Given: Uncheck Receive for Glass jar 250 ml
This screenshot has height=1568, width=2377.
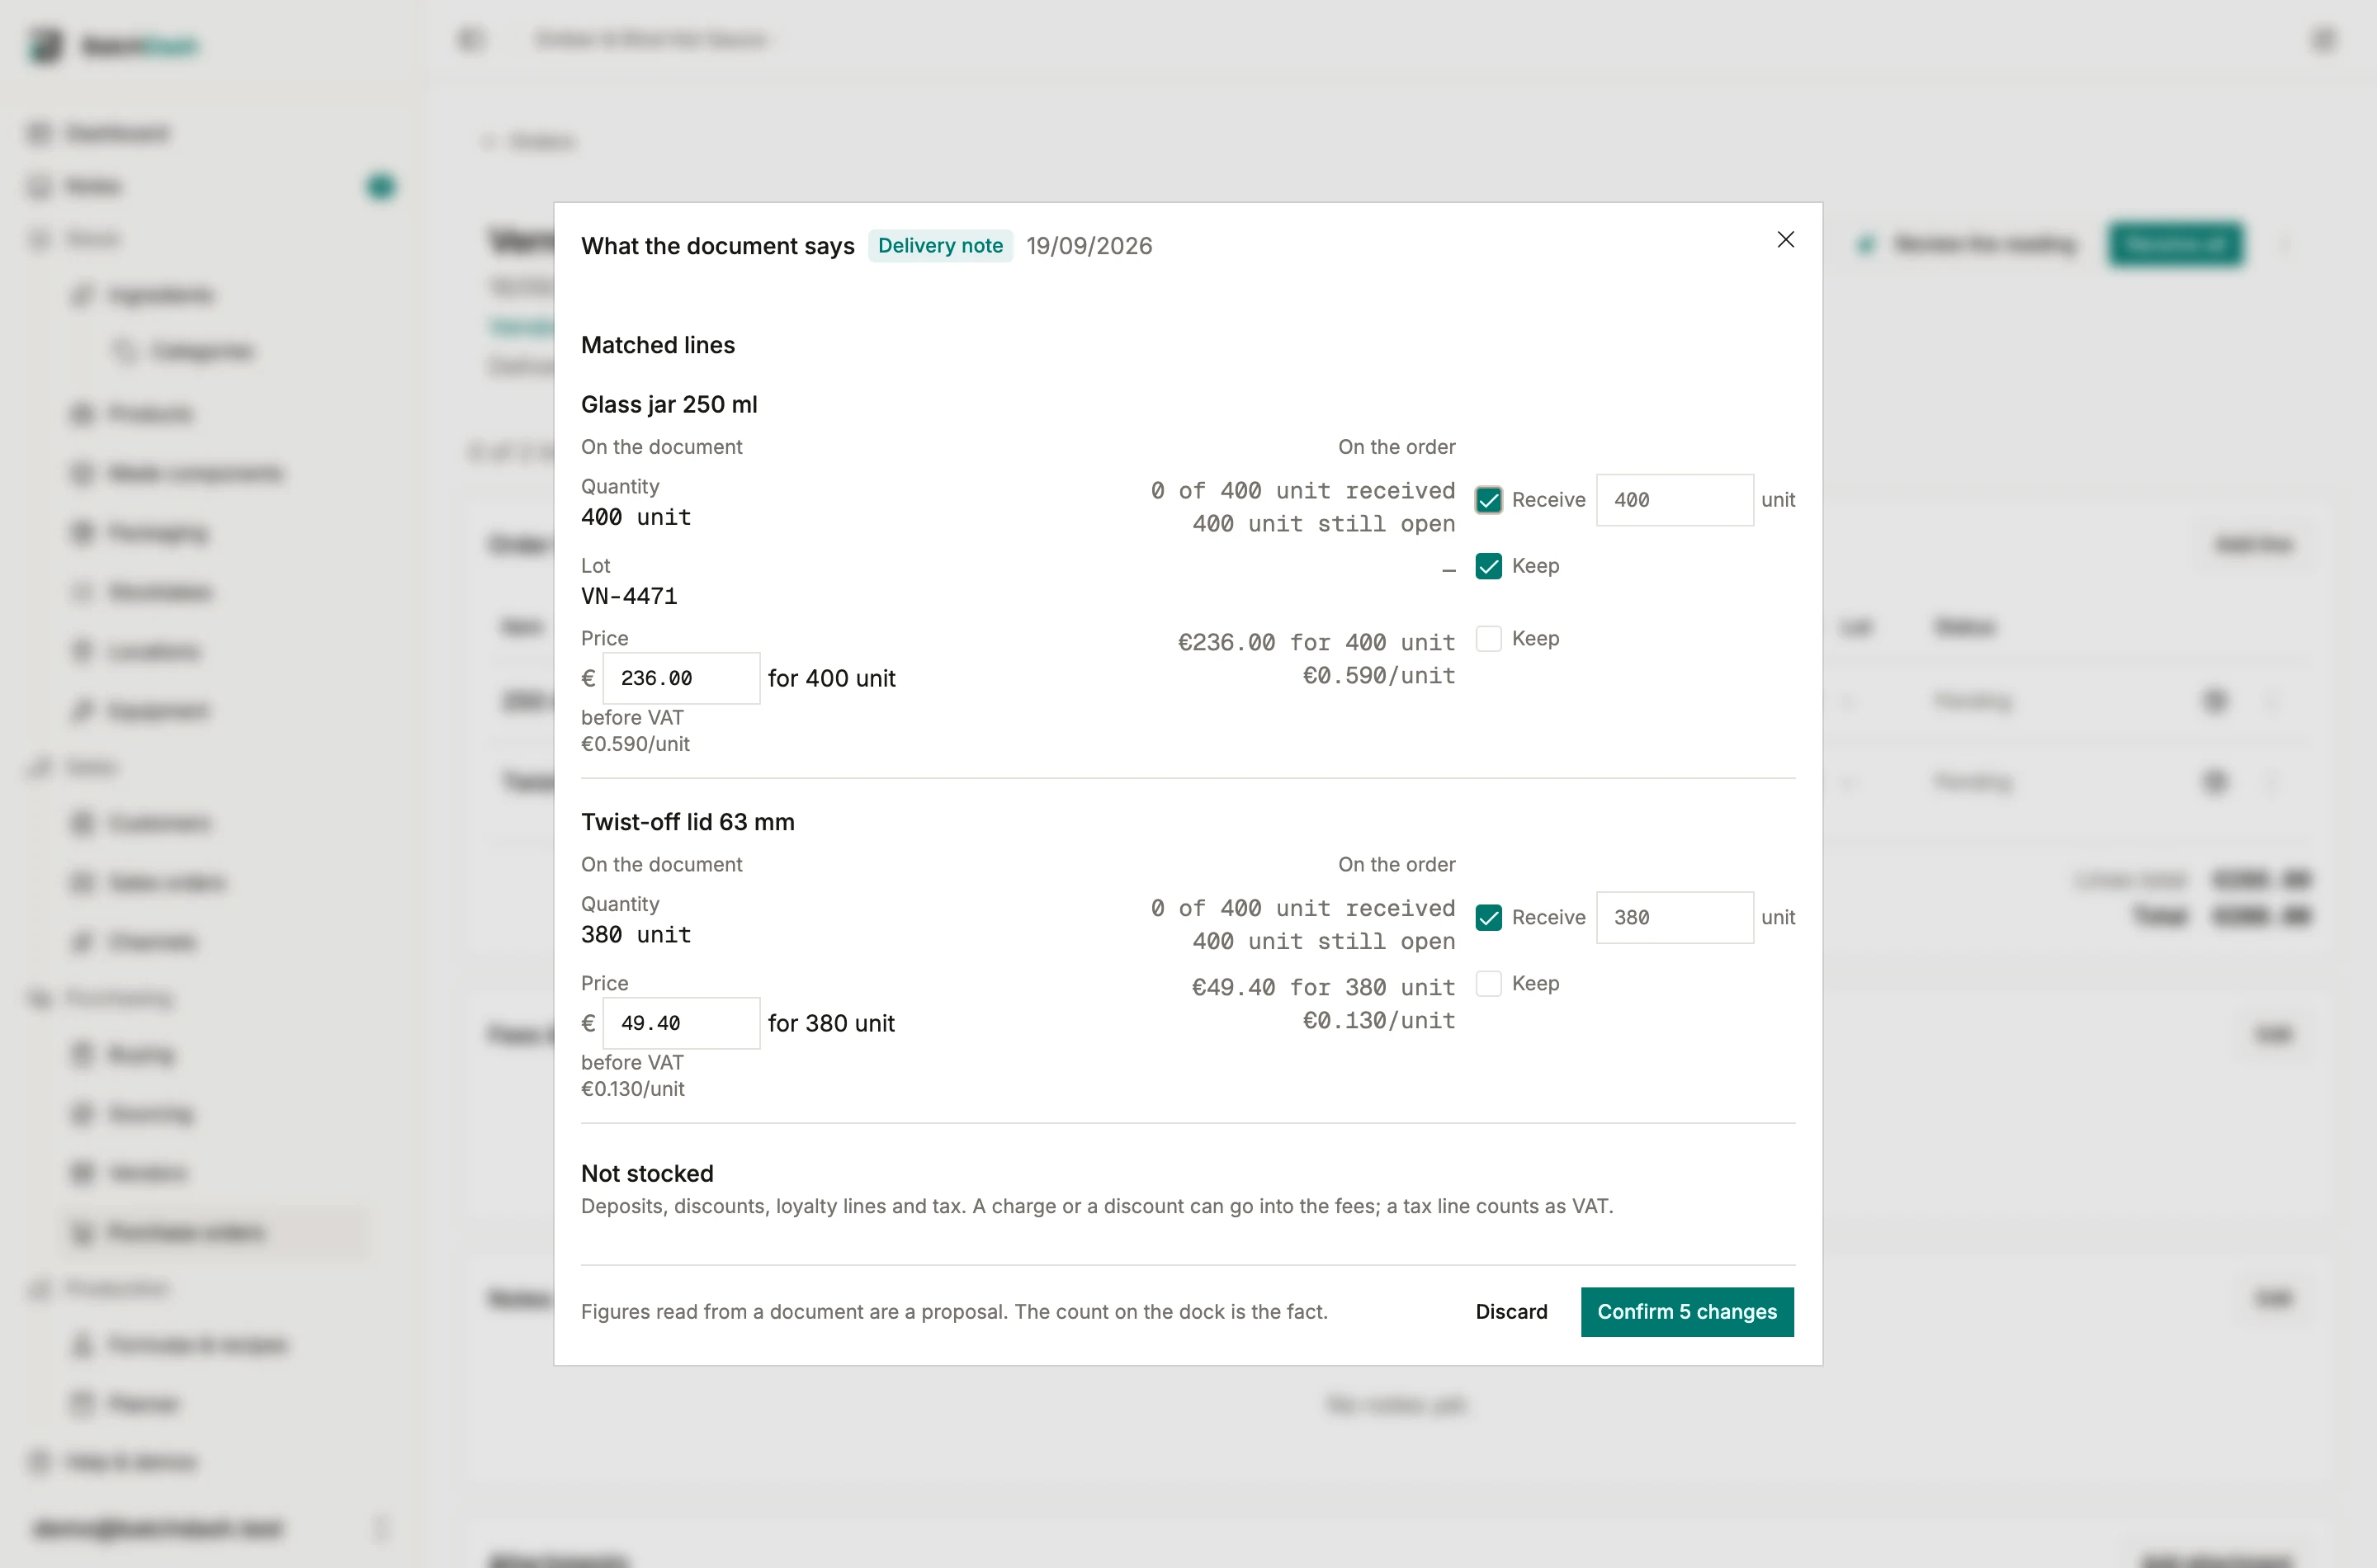Looking at the screenshot, I should pyautogui.click(x=1488, y=500).
